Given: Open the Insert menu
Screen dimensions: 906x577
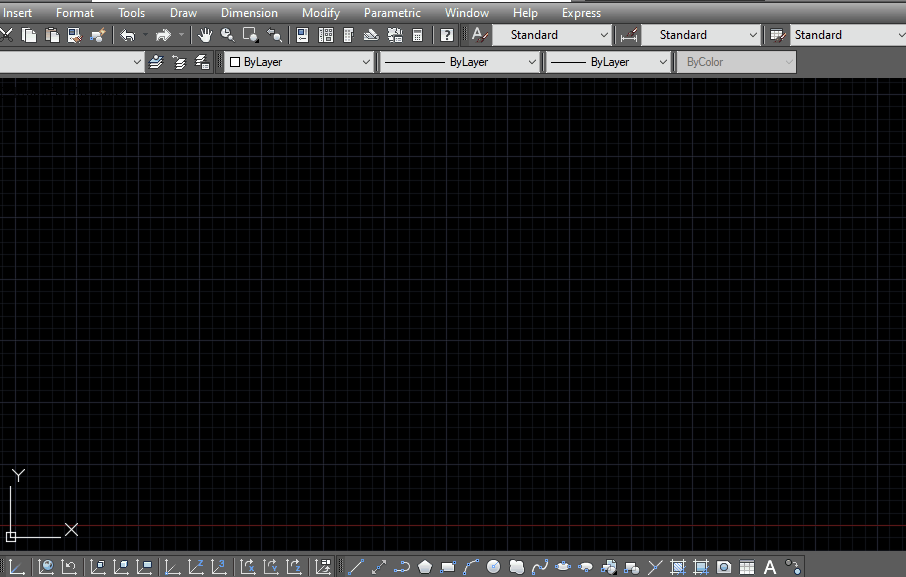Looking at the screenshot, I should pos(17,13).
